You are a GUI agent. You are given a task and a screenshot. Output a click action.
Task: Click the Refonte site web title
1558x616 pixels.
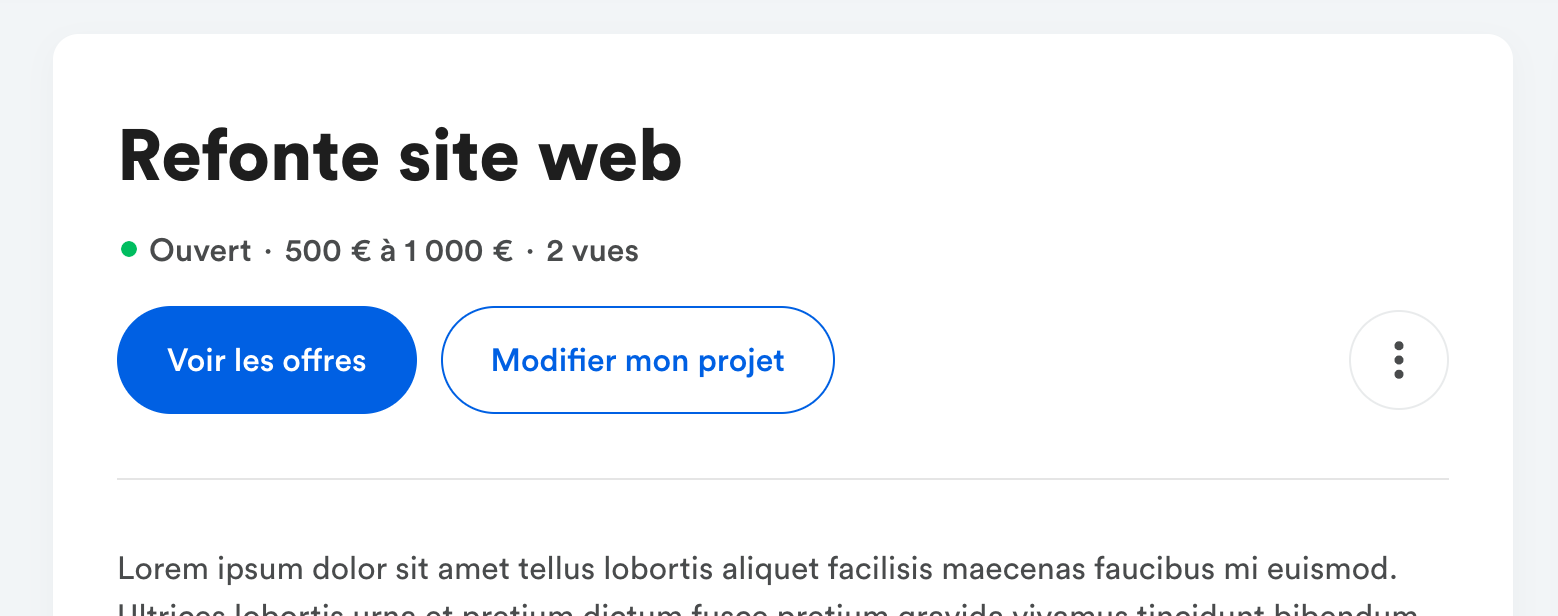[x=400, y=158]
